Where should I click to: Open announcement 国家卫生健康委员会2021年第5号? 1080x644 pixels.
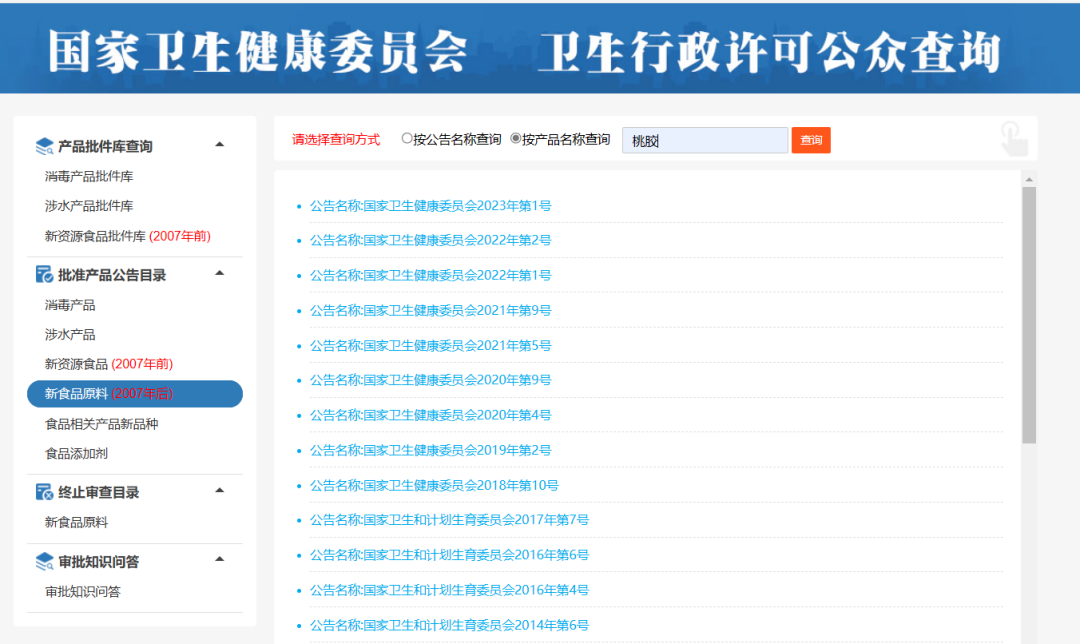(430, 345)
